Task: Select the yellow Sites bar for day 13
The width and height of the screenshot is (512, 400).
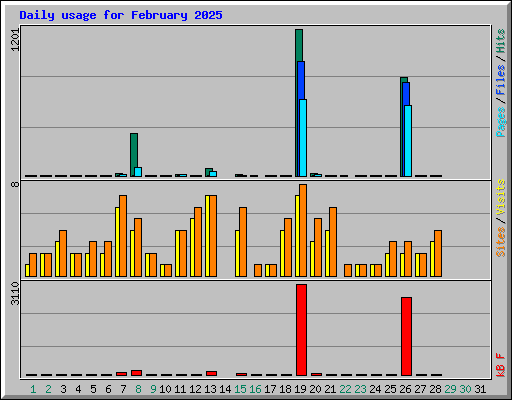Action: pos(207,236)
